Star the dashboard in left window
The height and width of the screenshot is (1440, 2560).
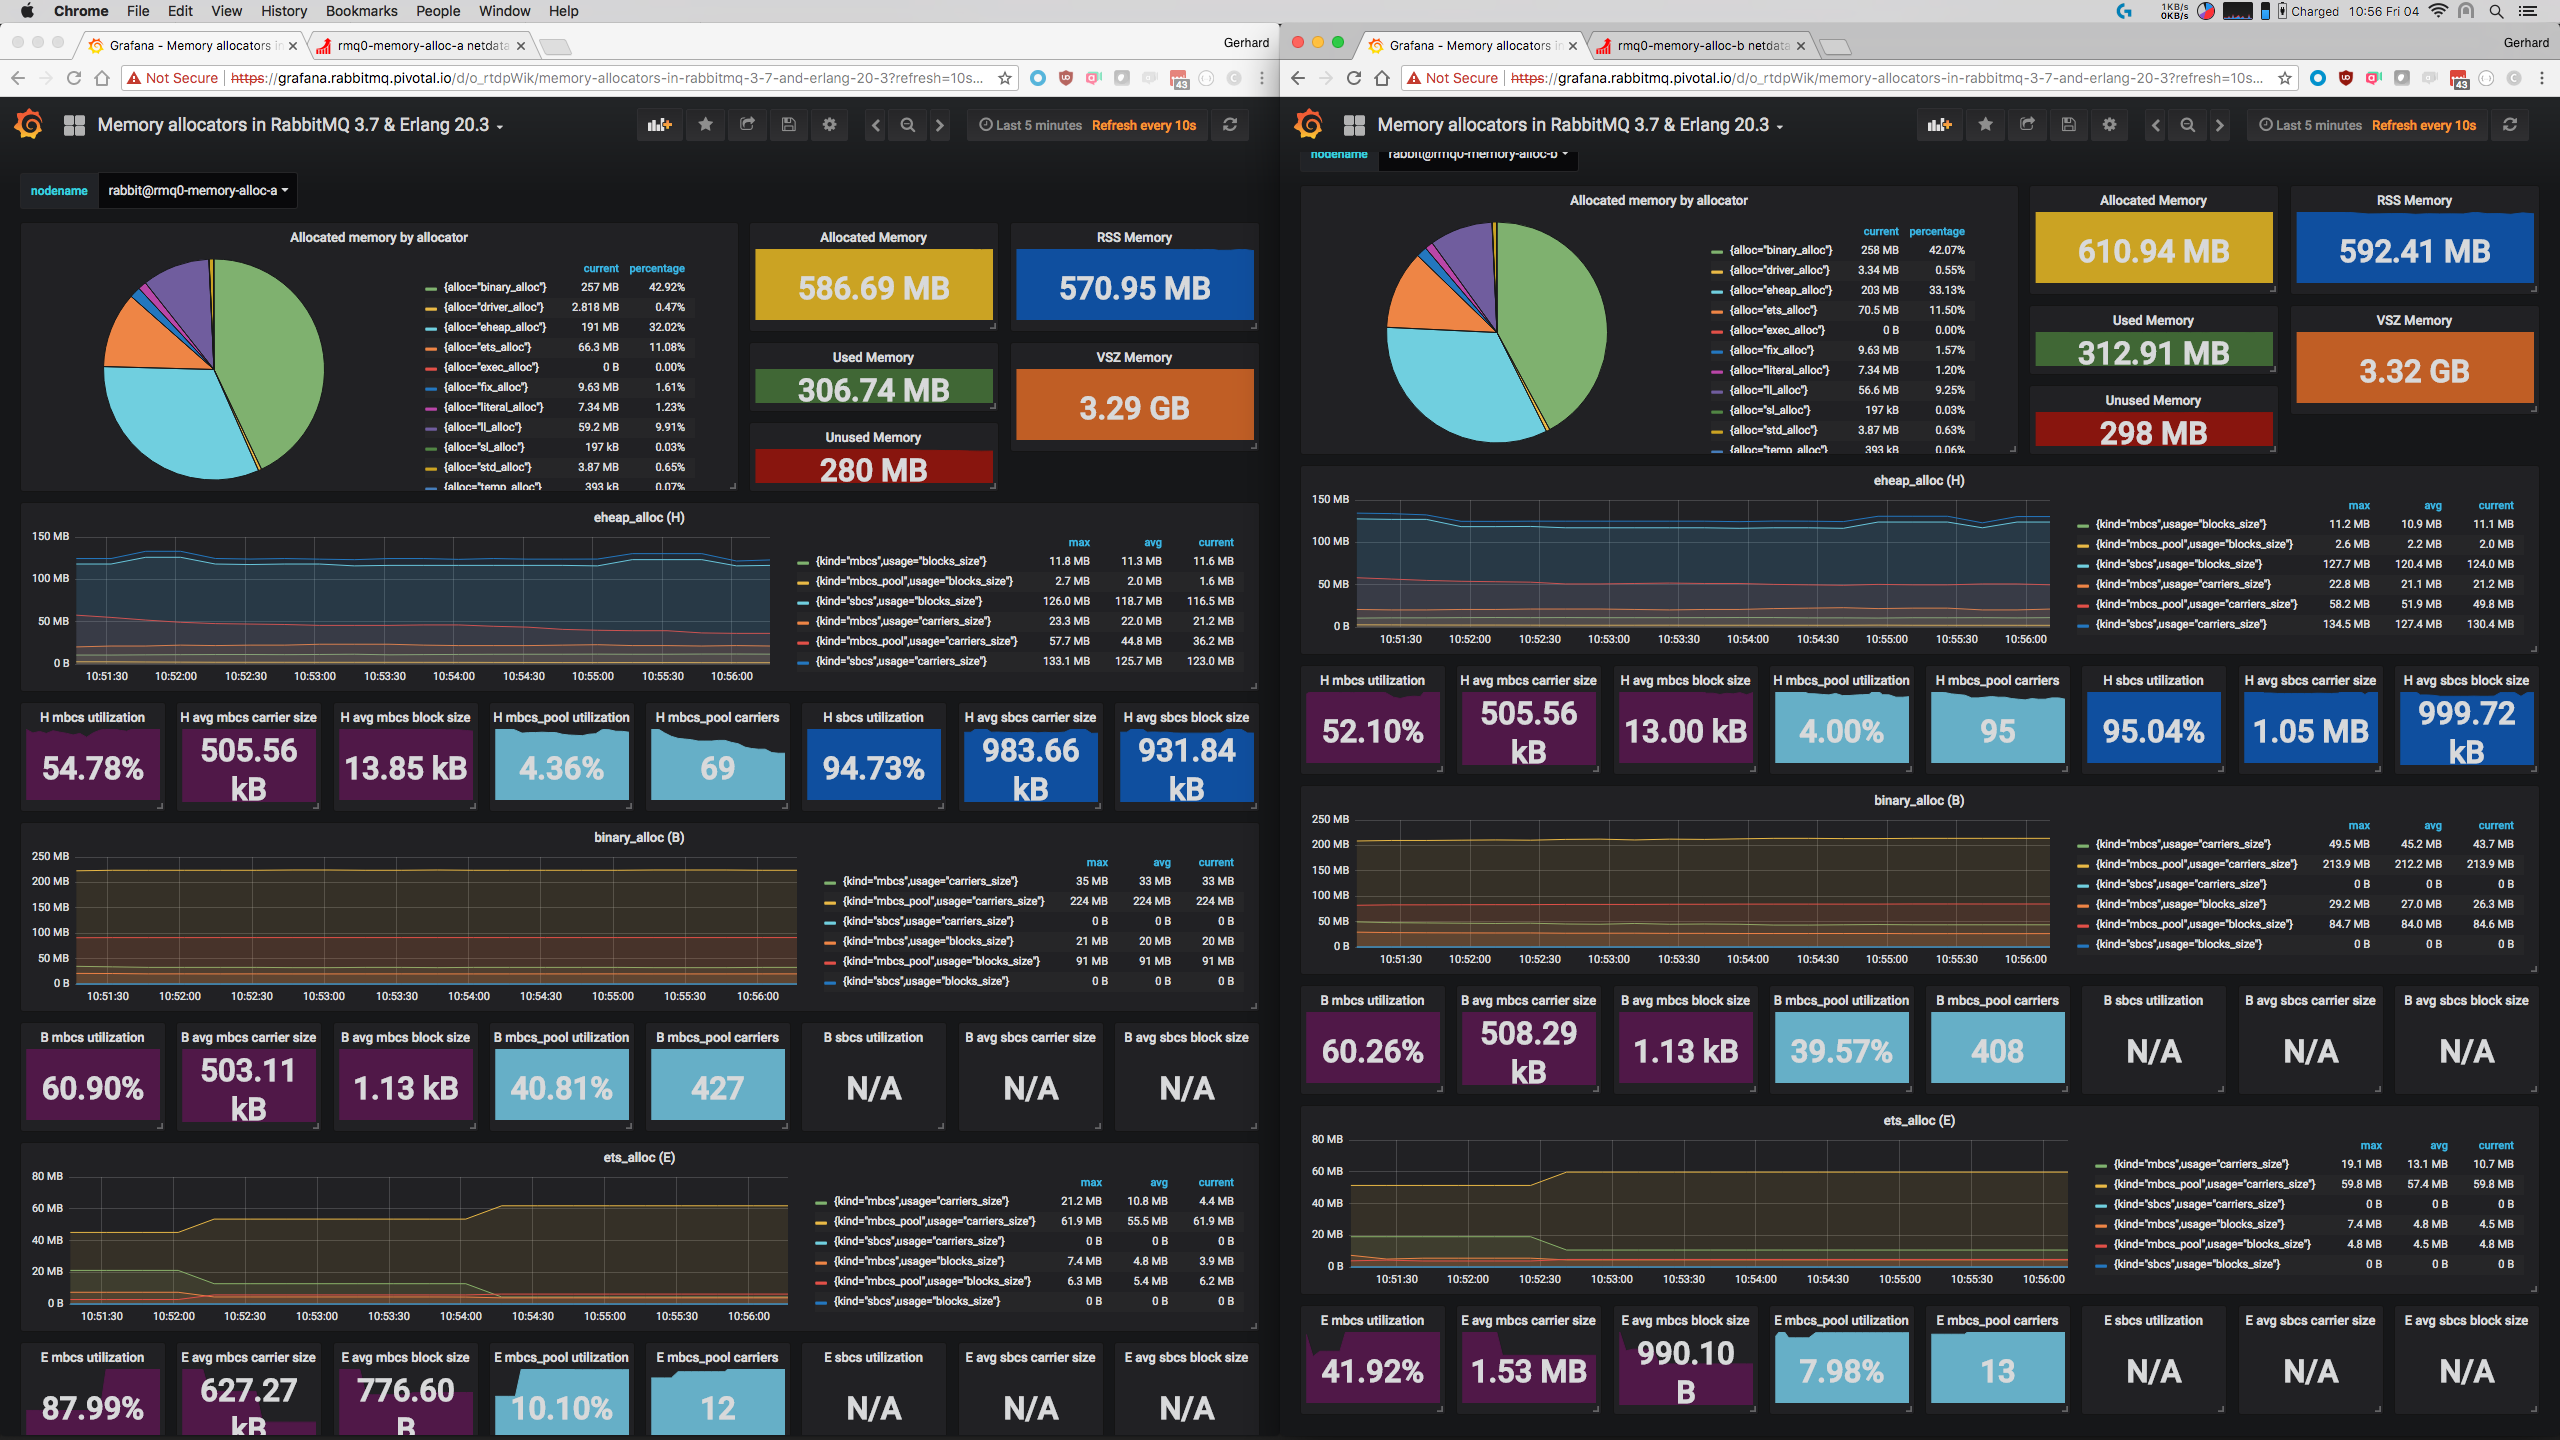tap(706, 125)
